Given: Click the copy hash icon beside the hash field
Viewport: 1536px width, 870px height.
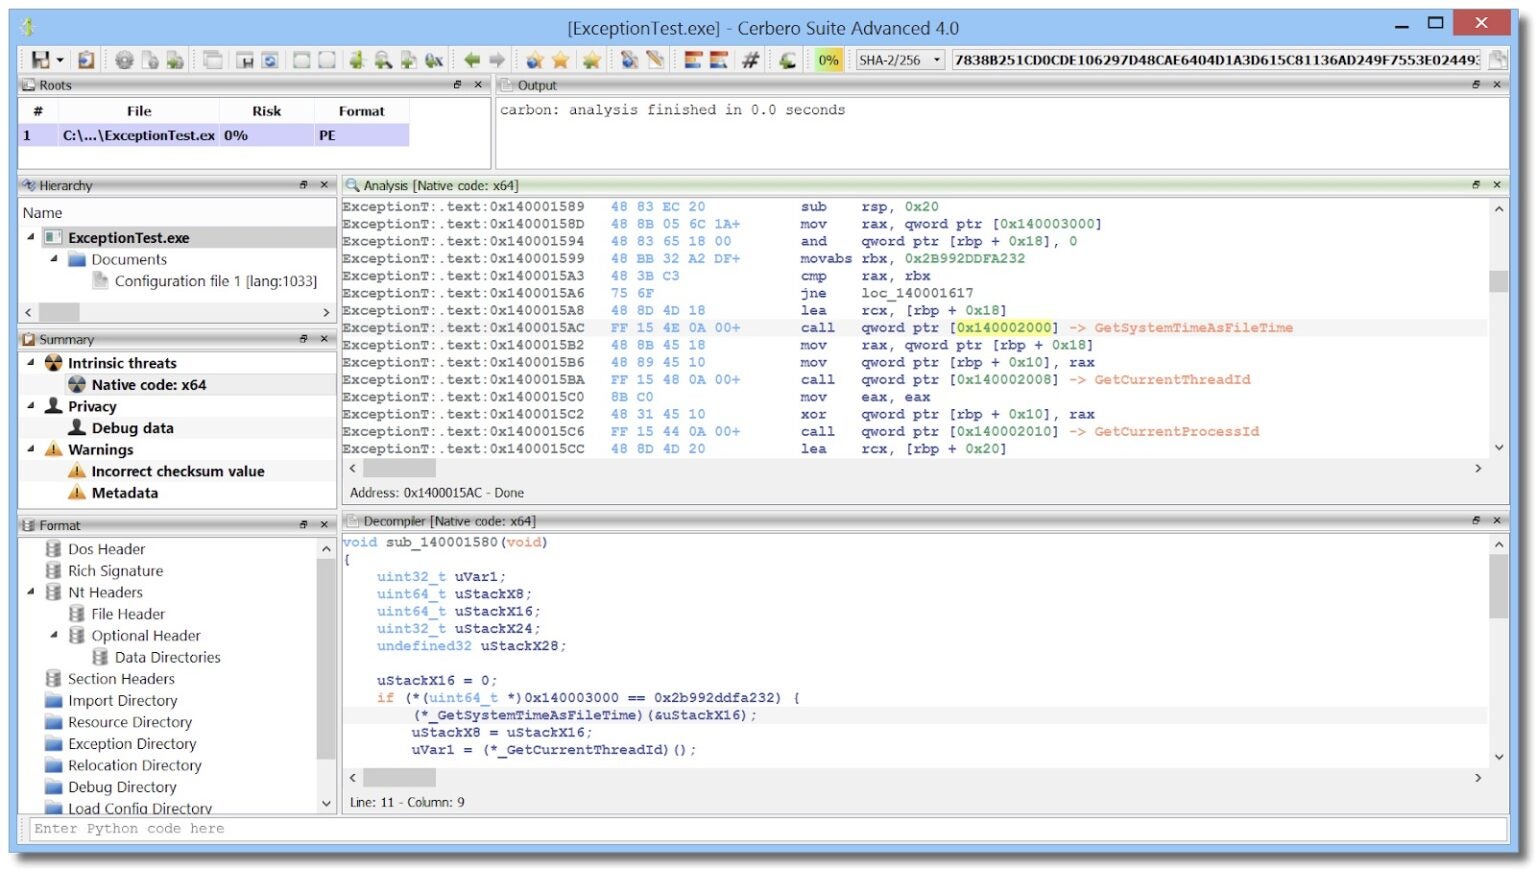Looking at the screenshot, I should (1497, 60).
